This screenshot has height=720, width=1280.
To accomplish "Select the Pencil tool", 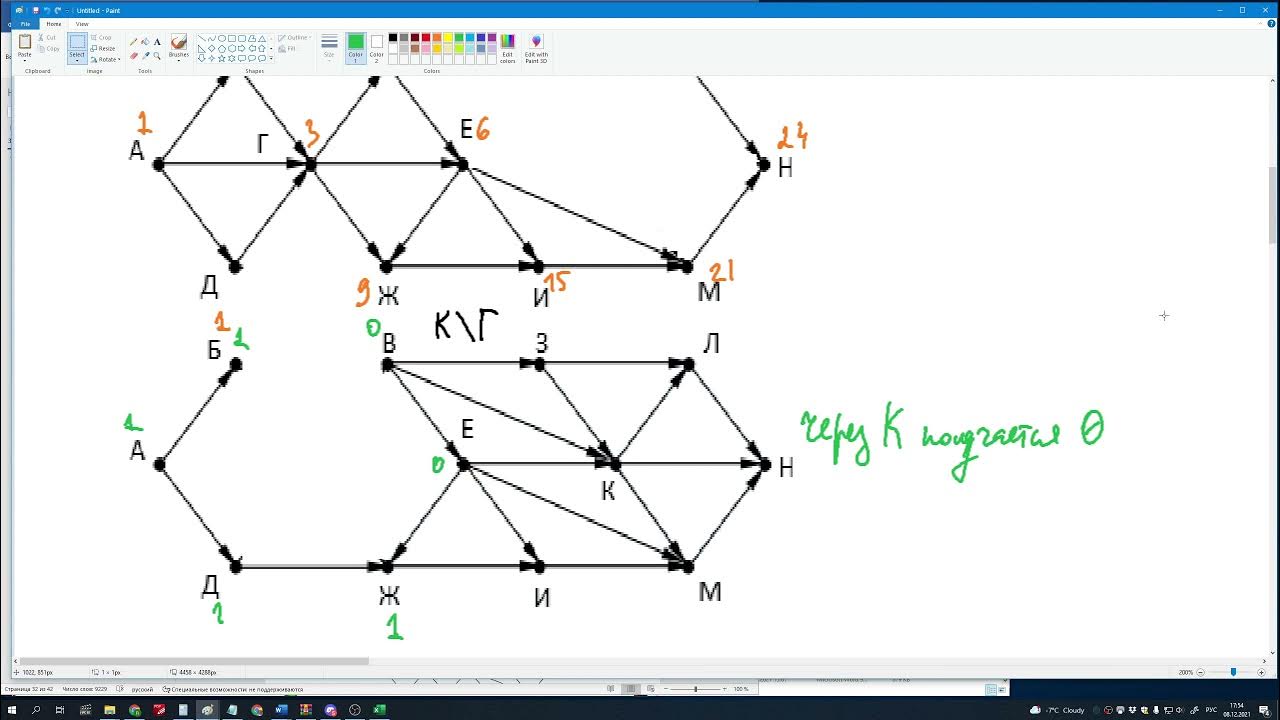I will coord(133,41).
